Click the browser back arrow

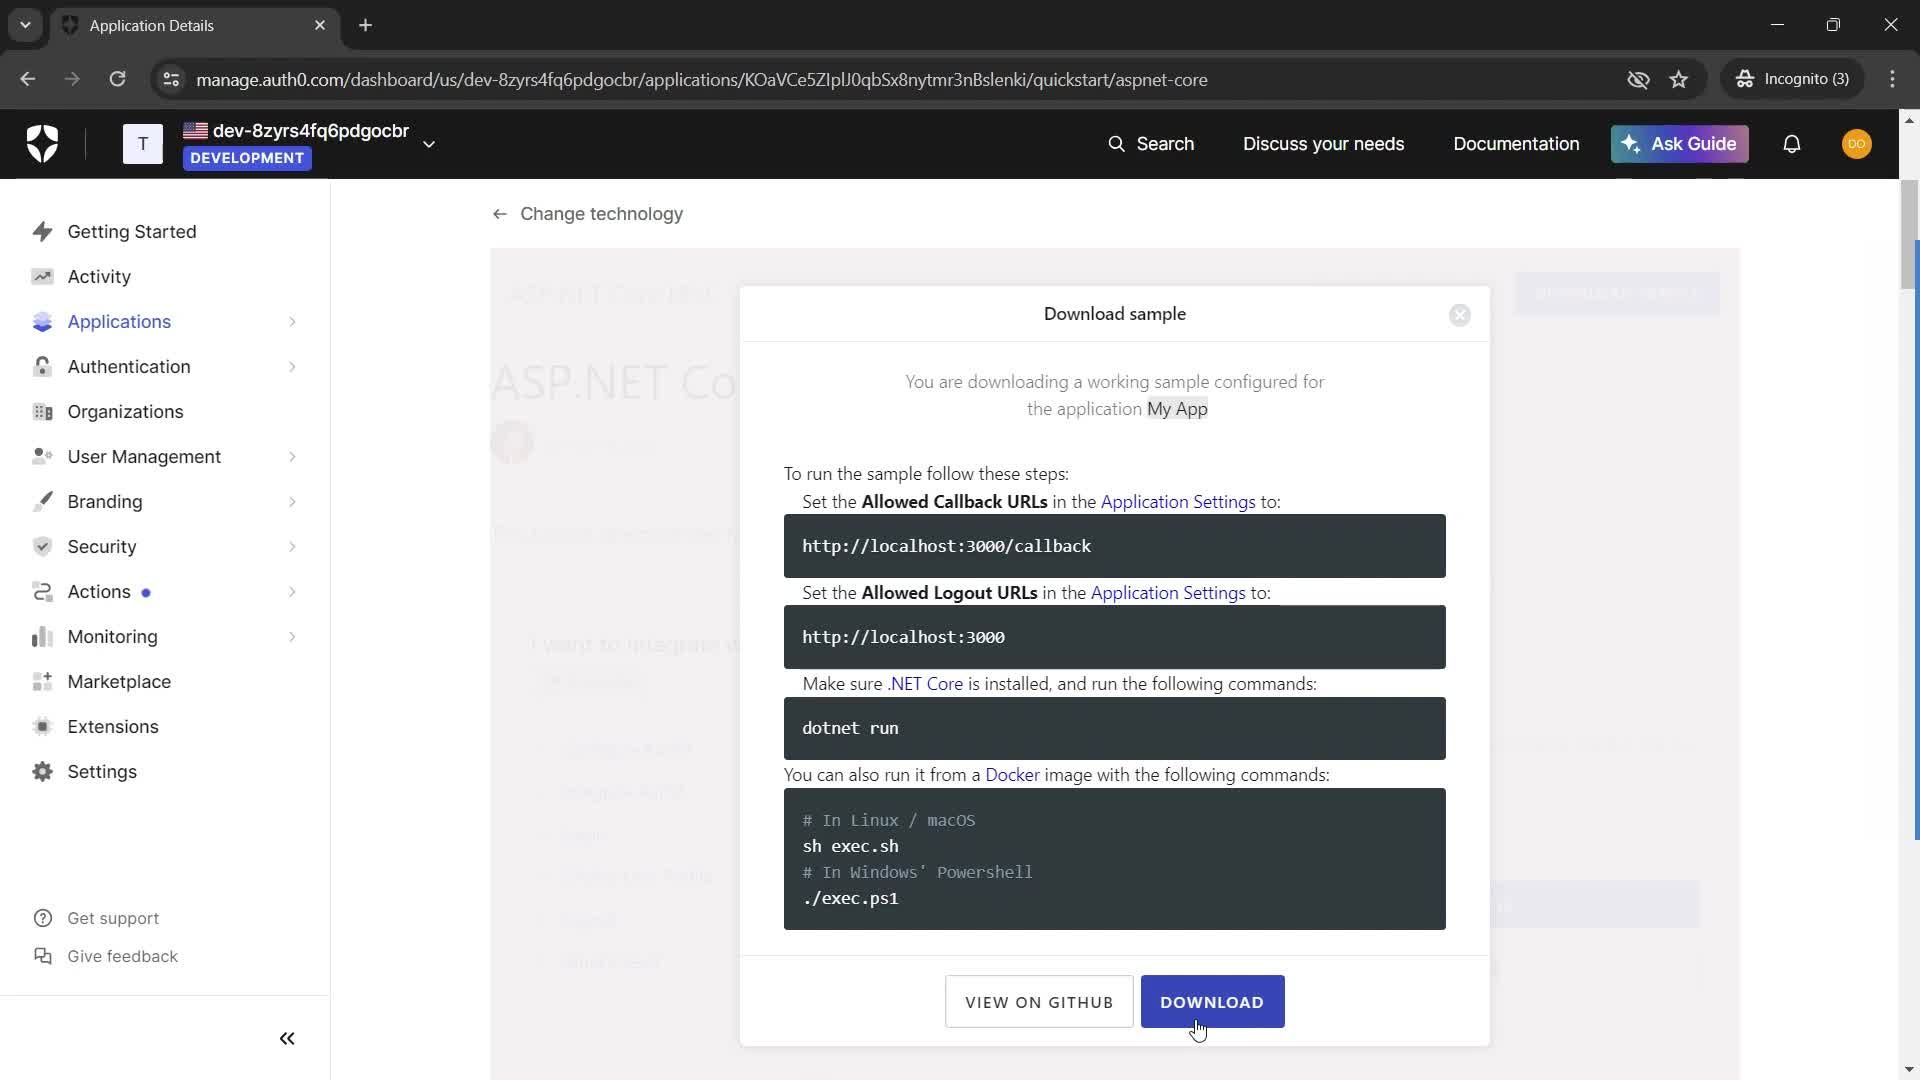pos(28,79)
